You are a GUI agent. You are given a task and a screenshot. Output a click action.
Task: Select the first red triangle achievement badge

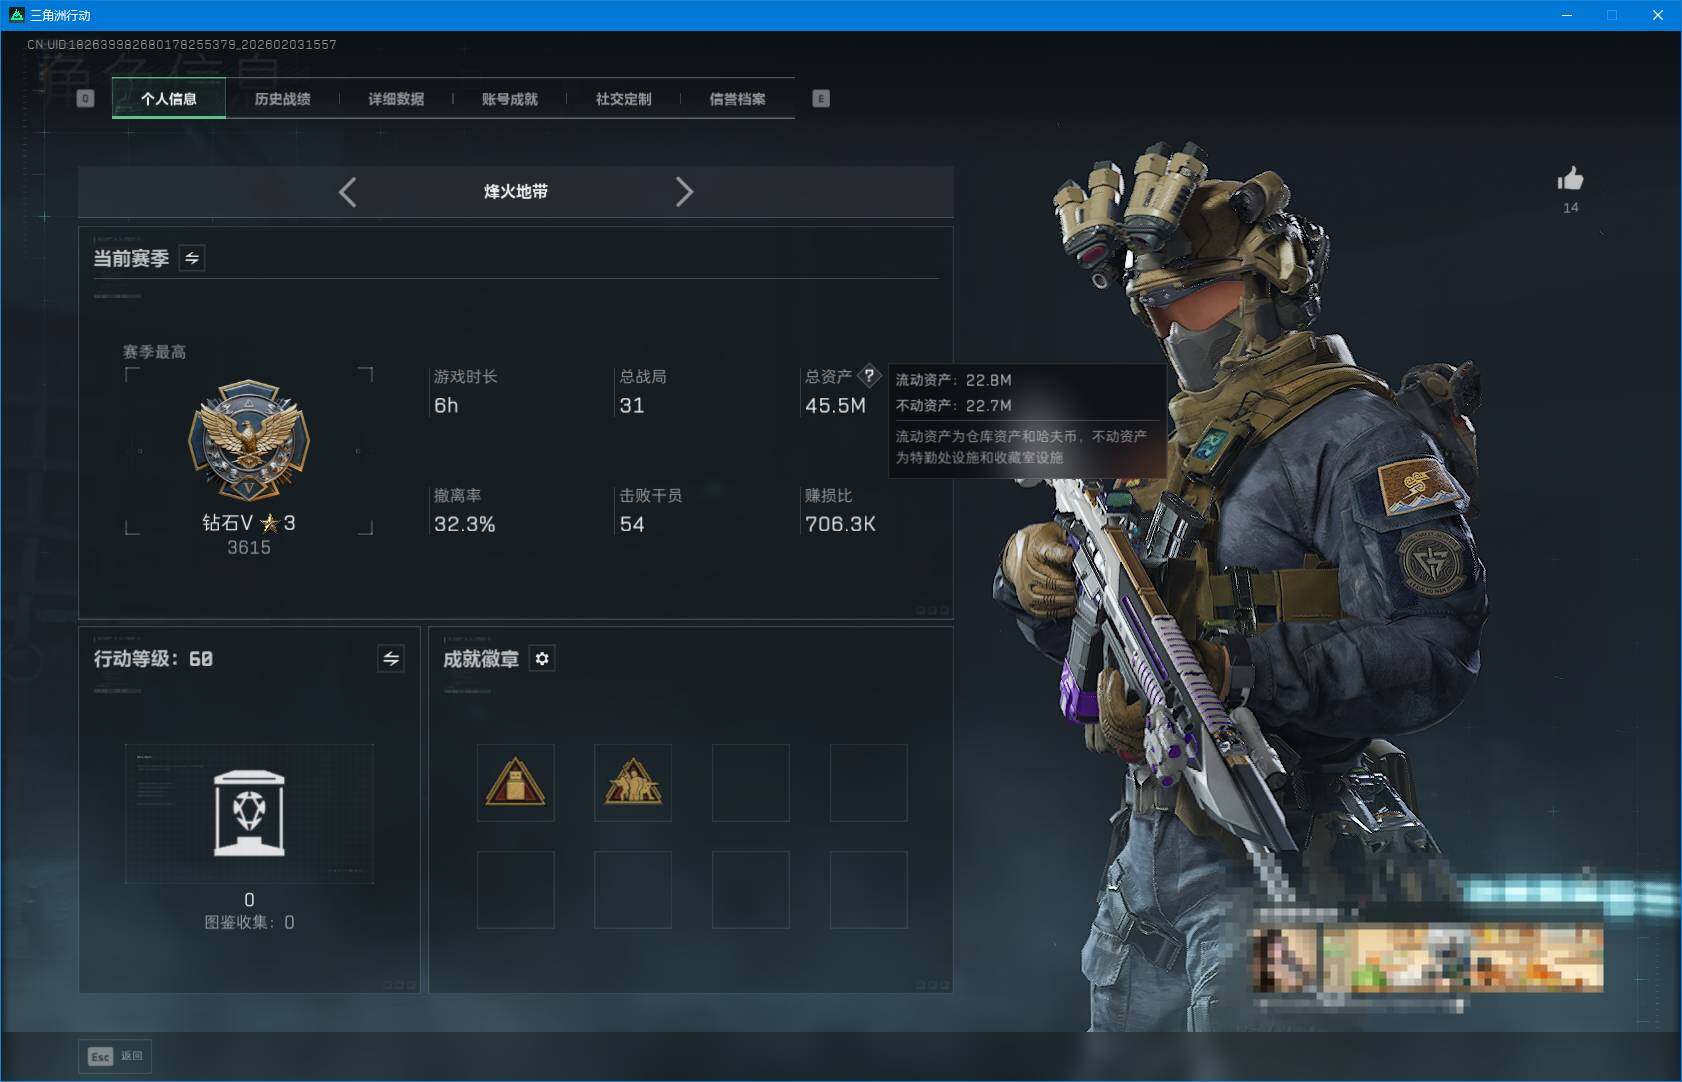coord(515,783)
